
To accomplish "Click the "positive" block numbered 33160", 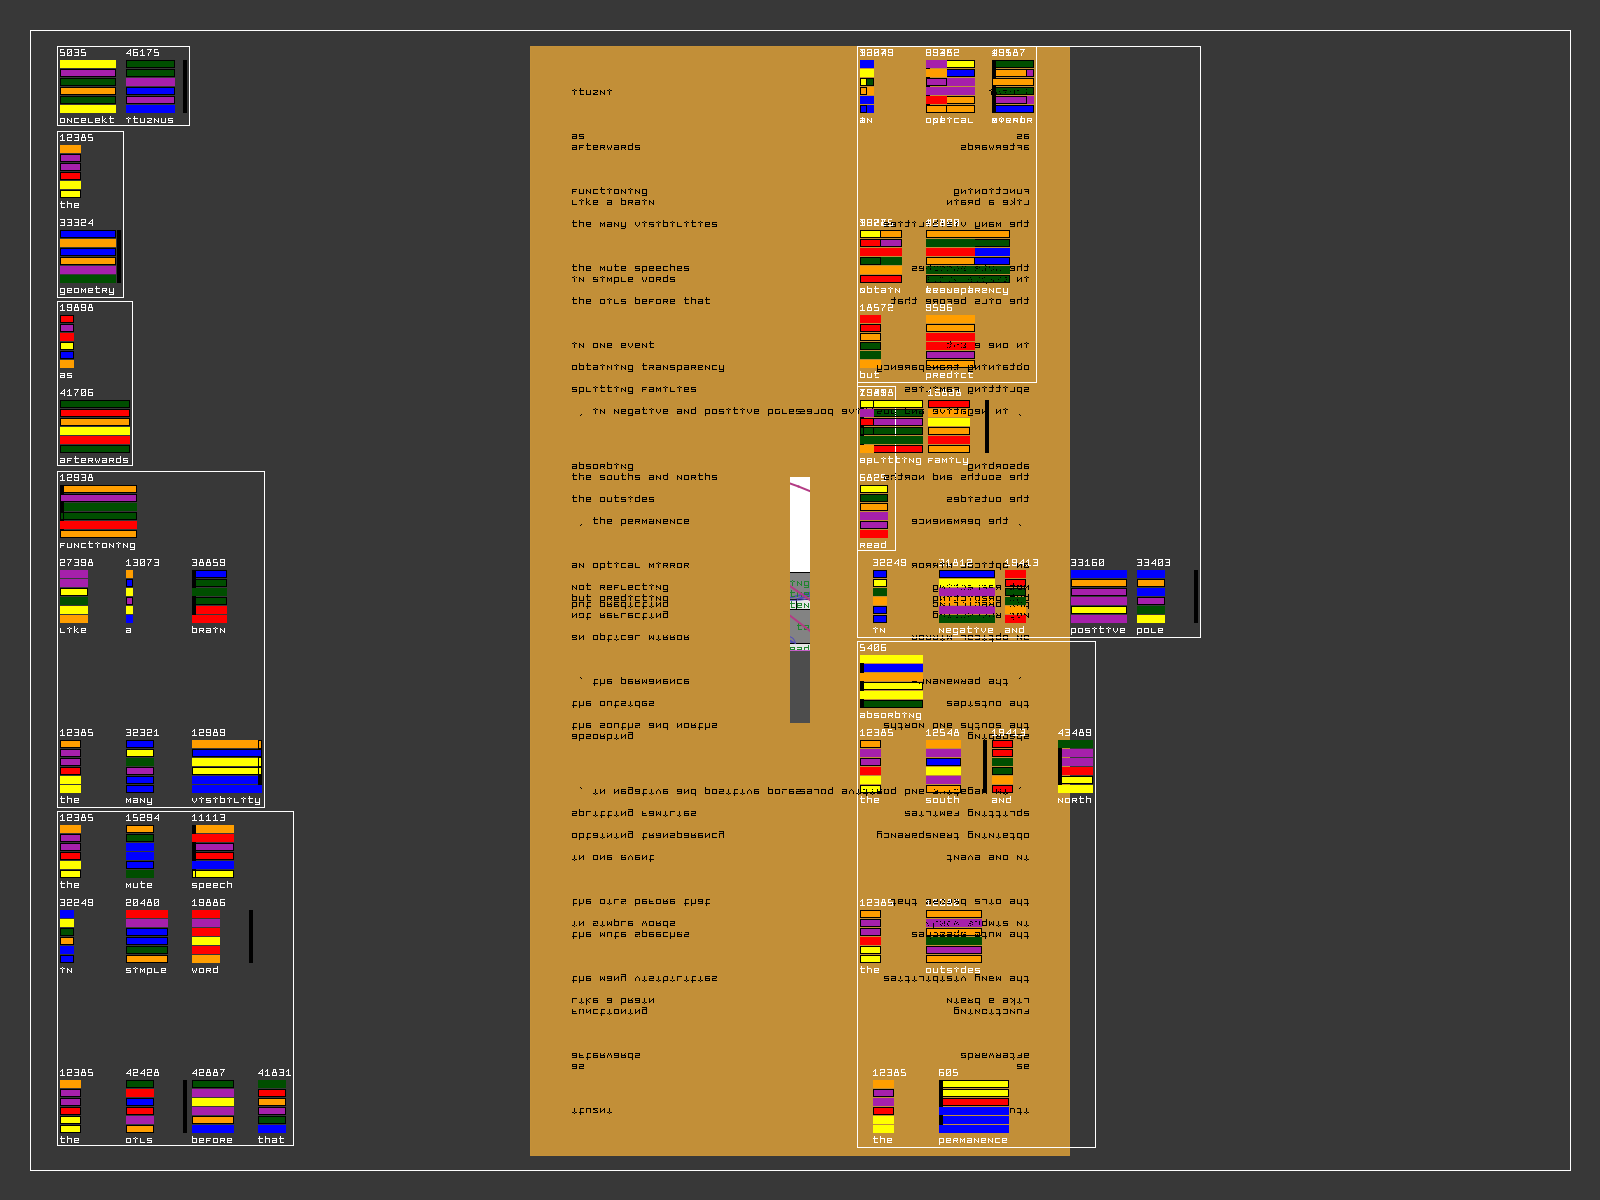I will click(1098, 596).
